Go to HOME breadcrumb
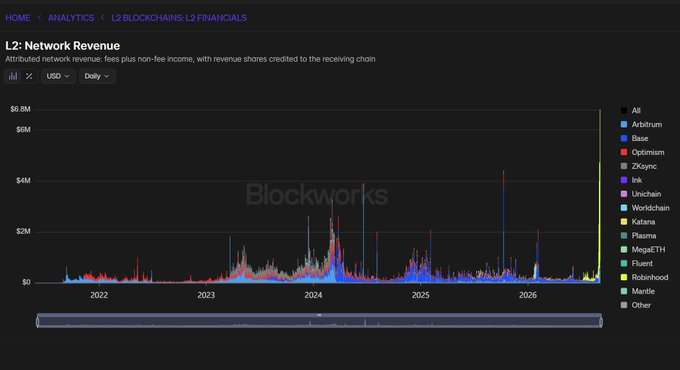Image resolution: width=680 pixels, height=370 pixels. [18, 18]
